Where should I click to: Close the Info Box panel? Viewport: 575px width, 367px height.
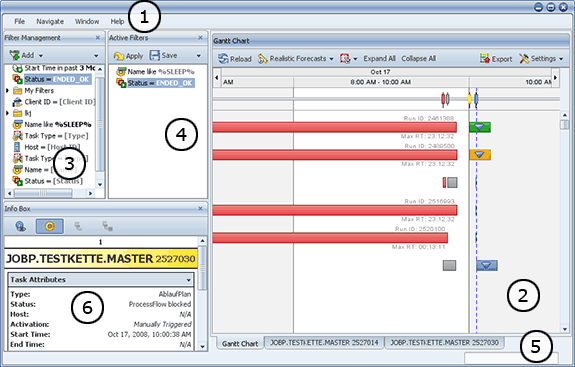pos(200,208)
